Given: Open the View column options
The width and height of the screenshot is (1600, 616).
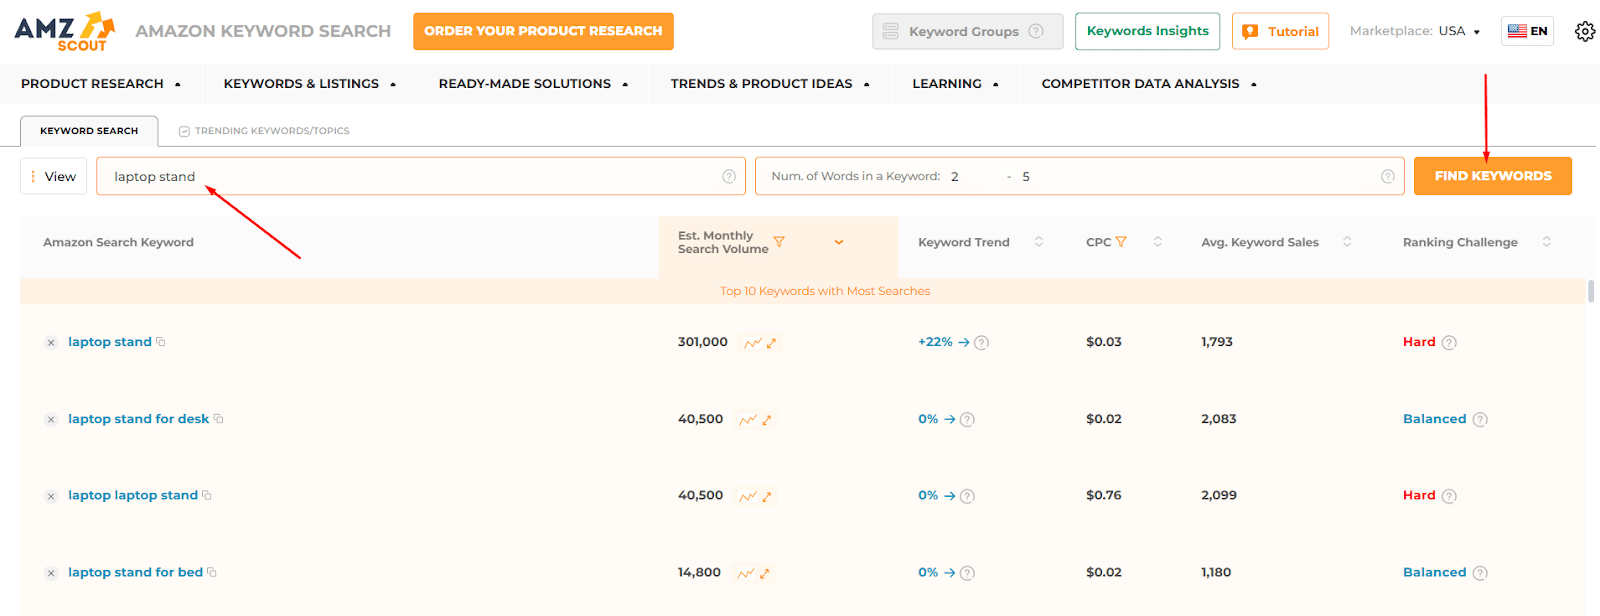Looking at the screenshot, I should [x=54, y=176].
